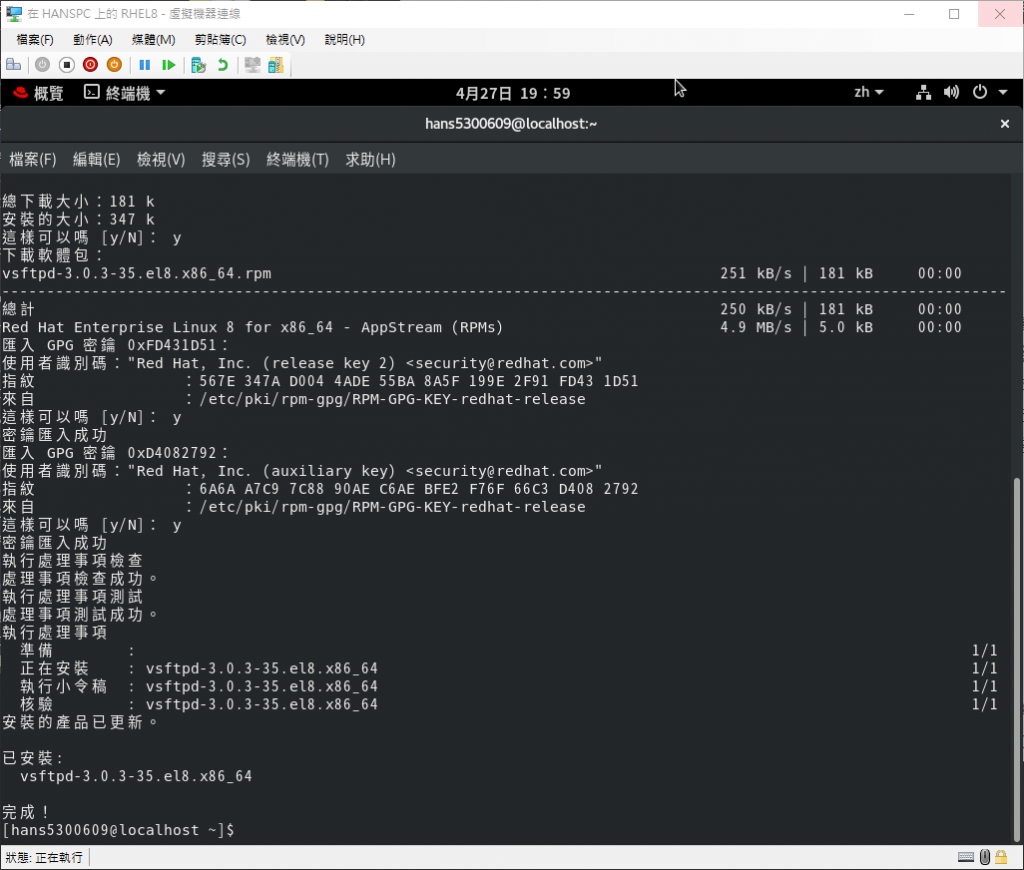The height and width of the screenshot is (870, 1024).
Task: Expand the 終端機 application menu
Action: coord(125,93)
